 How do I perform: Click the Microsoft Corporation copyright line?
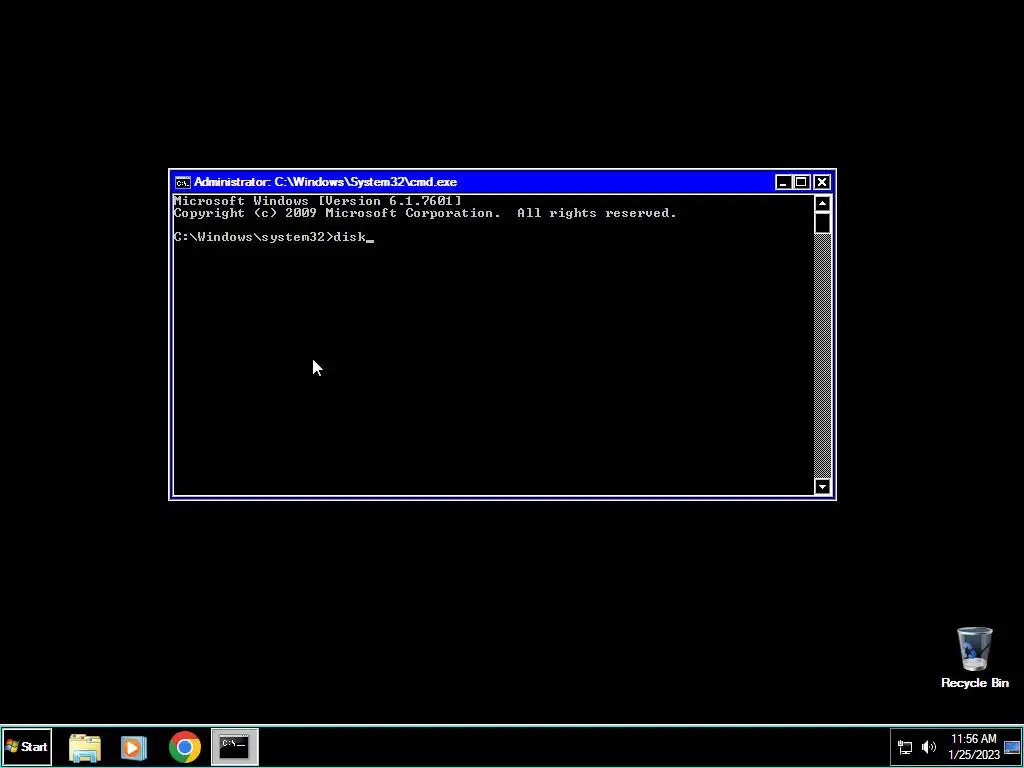click(425, 213)
